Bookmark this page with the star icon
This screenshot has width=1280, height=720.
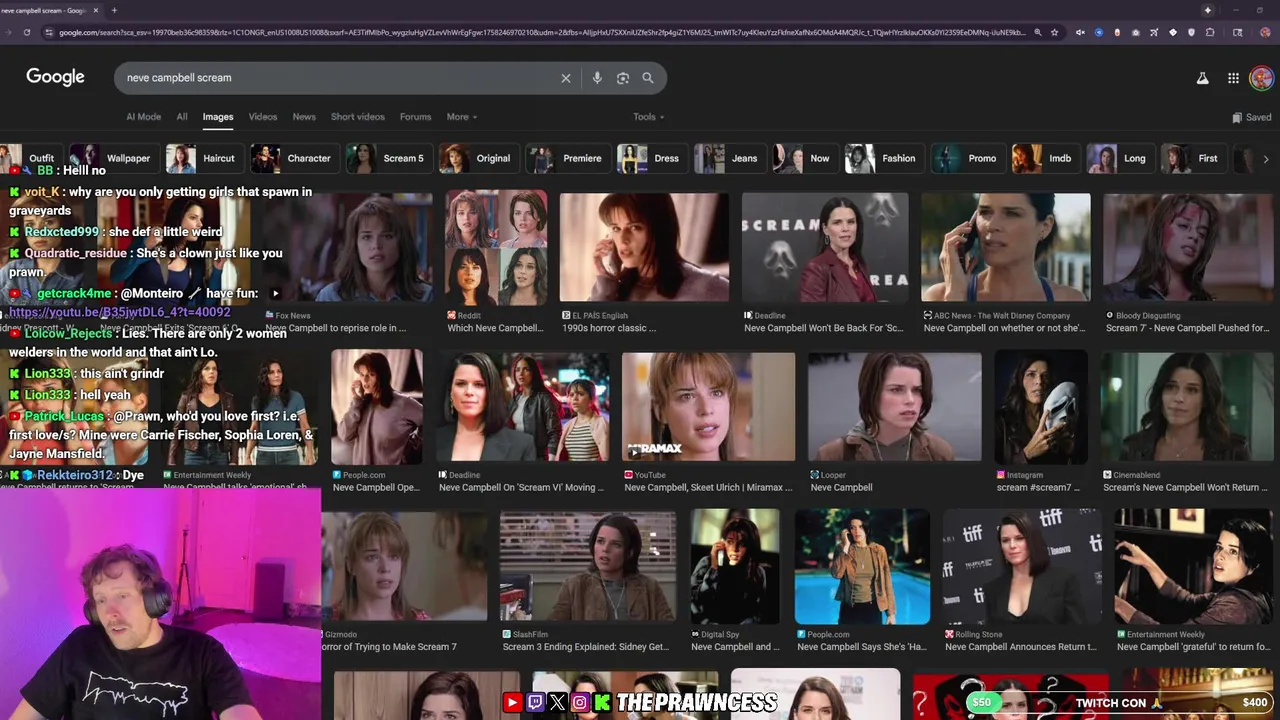[x=1054, y=32]
